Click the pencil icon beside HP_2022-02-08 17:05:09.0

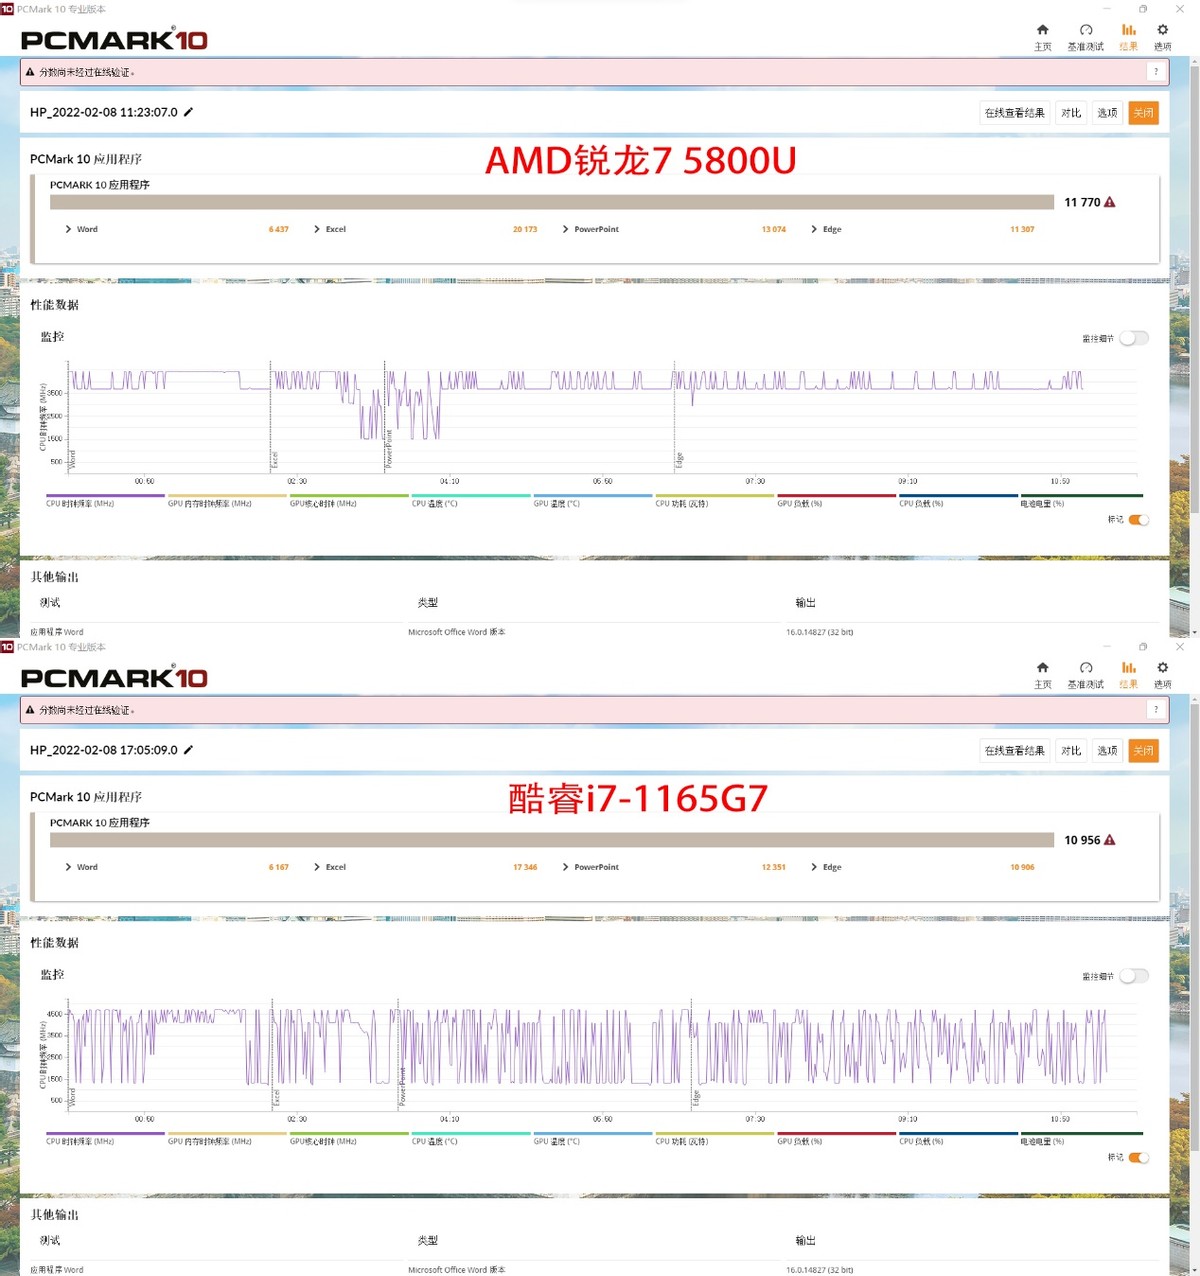tap(188, 750)
